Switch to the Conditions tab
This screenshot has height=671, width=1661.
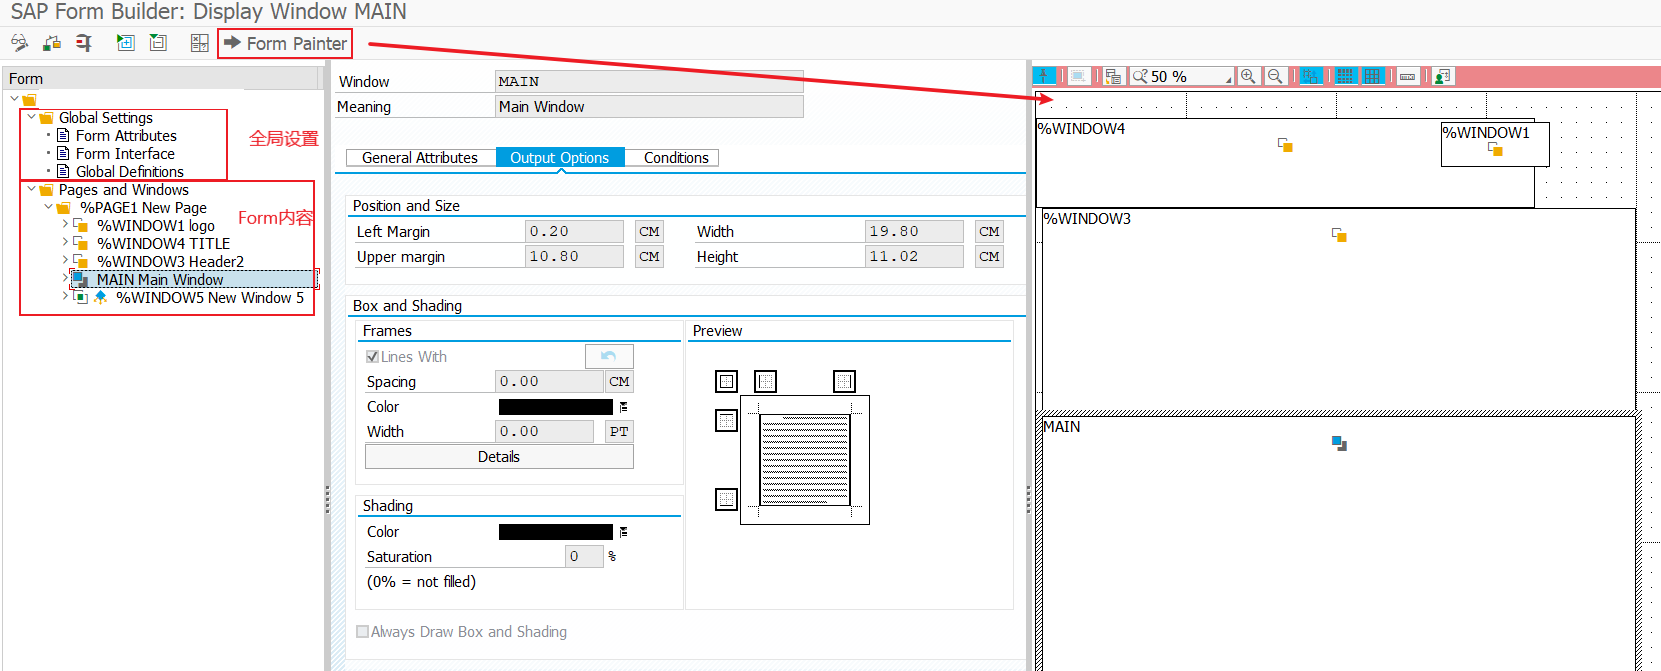tap(676, 157)
